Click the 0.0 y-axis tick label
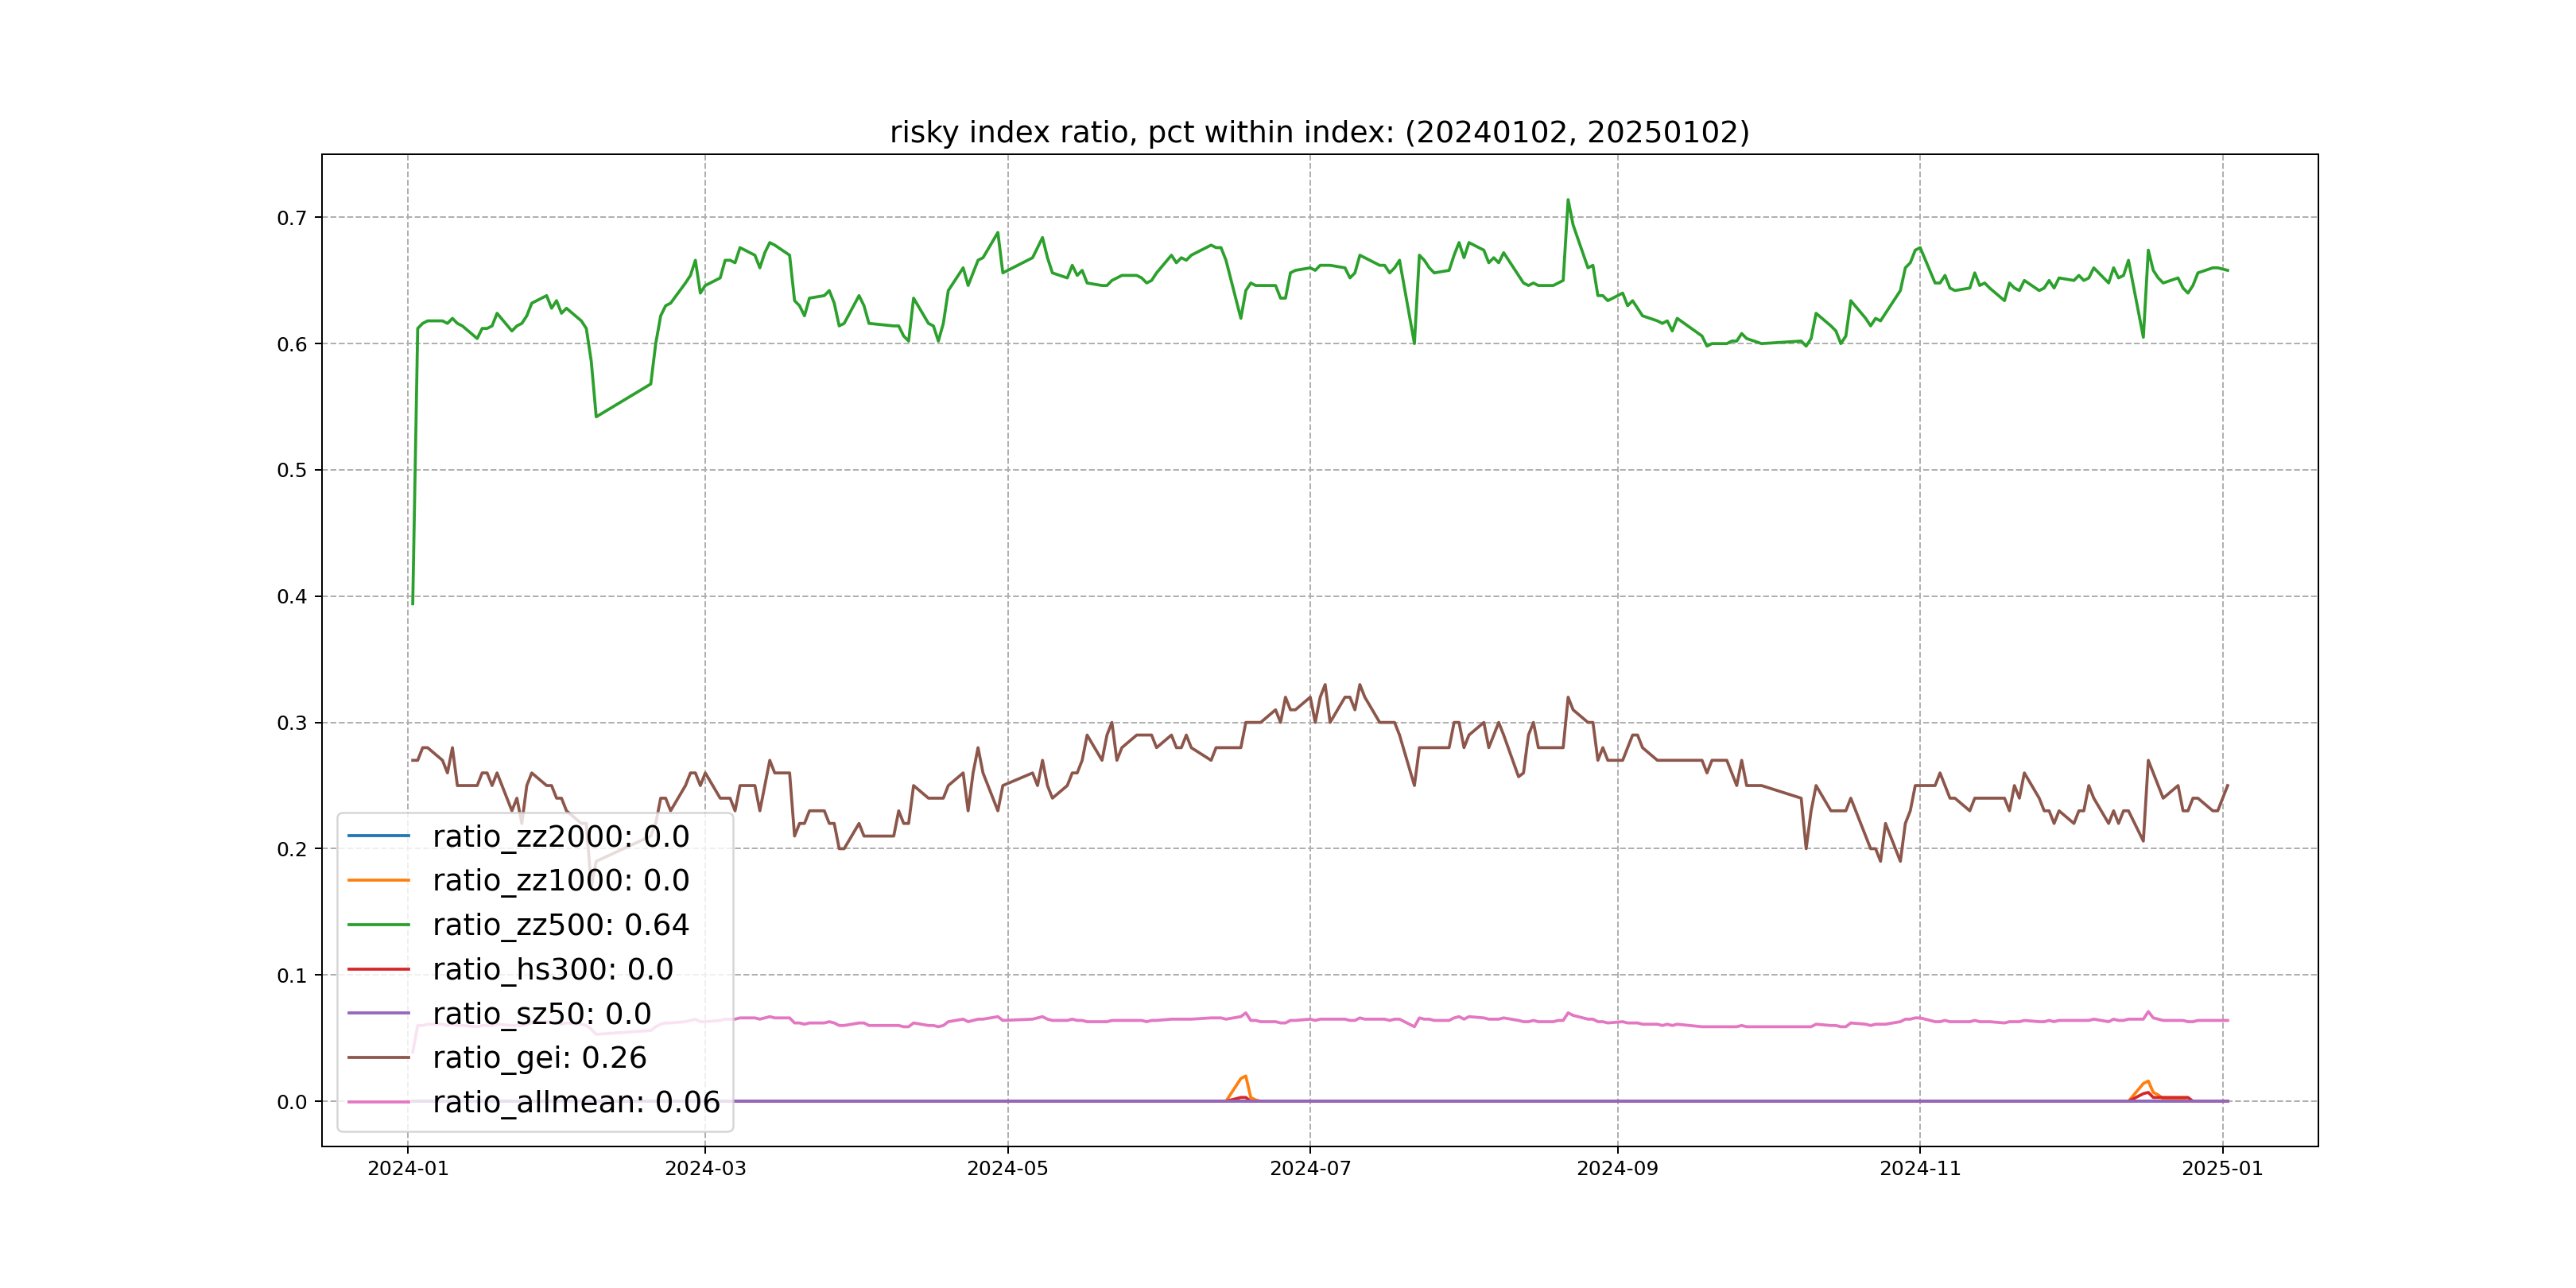The height and width of the screenshot is (1288, 2576). pyautogui.click(x=292, y=1102)
